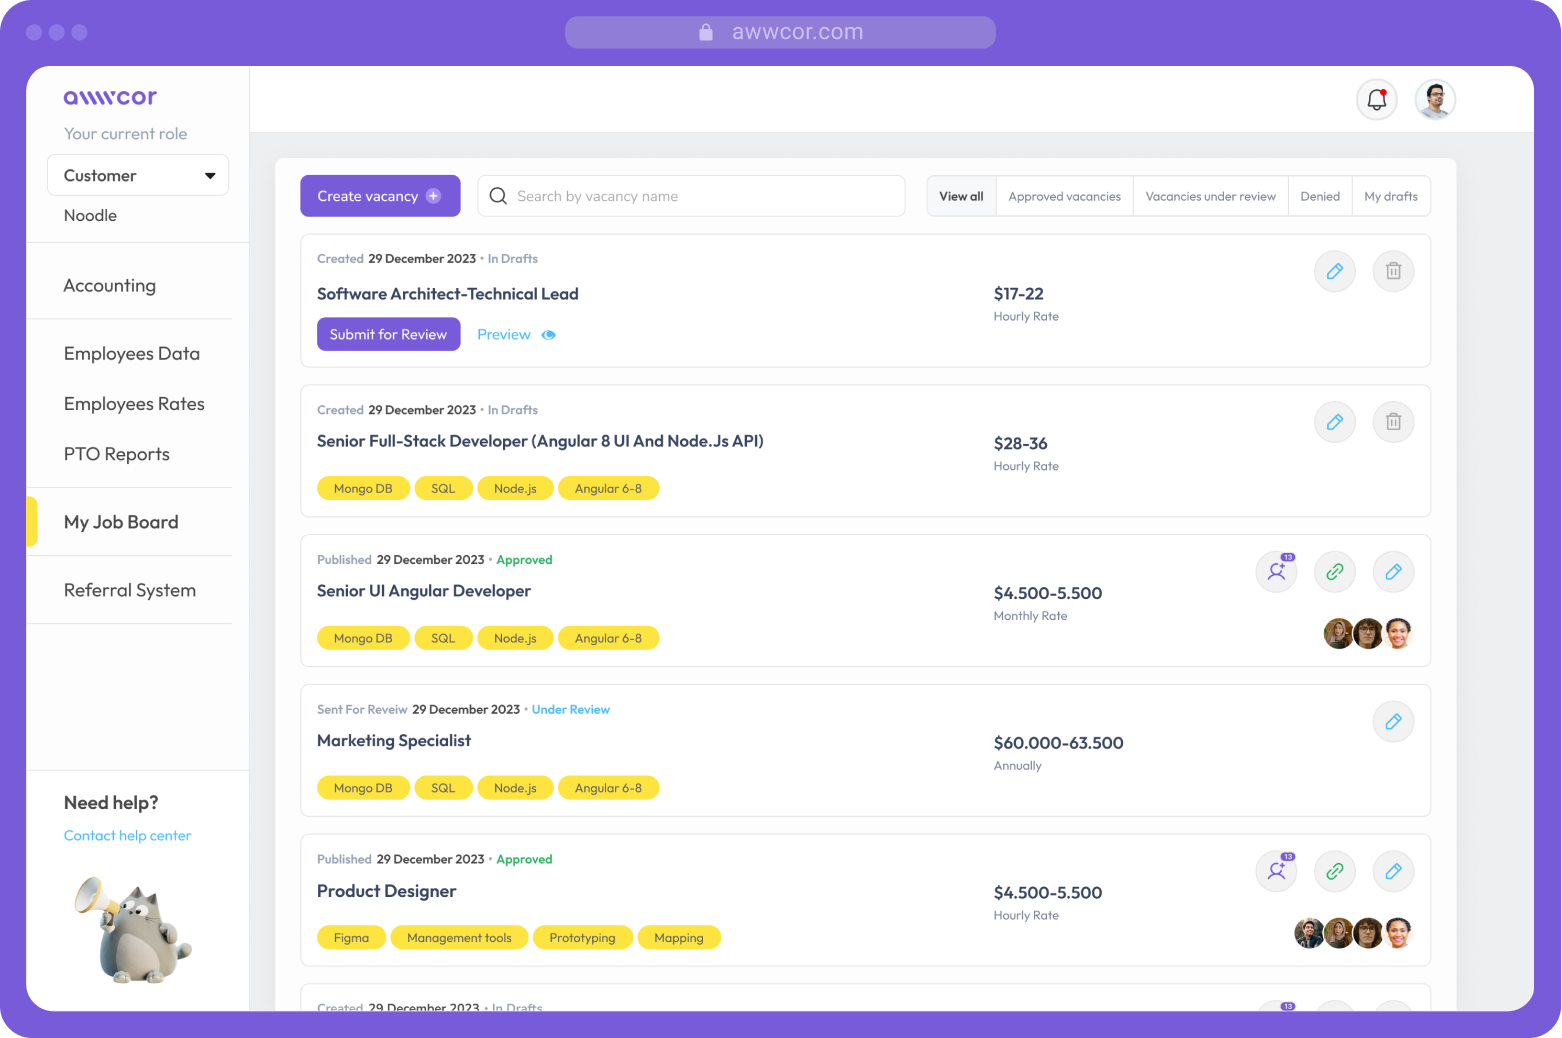Copy link for Senior UI Angular Developer

[1334, 572]
